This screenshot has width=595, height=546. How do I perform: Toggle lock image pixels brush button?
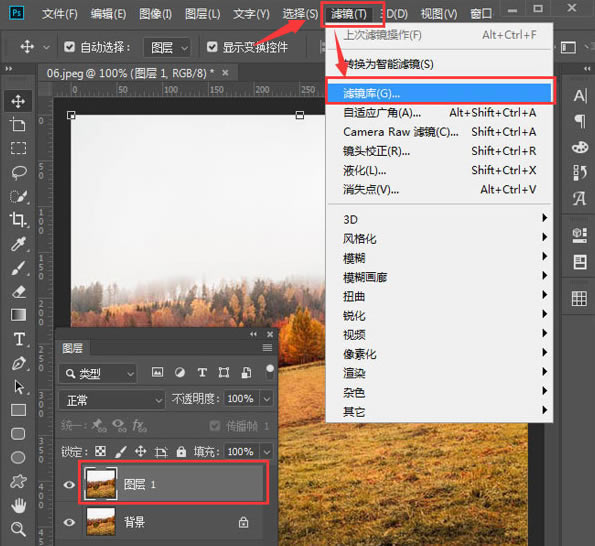pyautogui.click(x=120, y=451)
